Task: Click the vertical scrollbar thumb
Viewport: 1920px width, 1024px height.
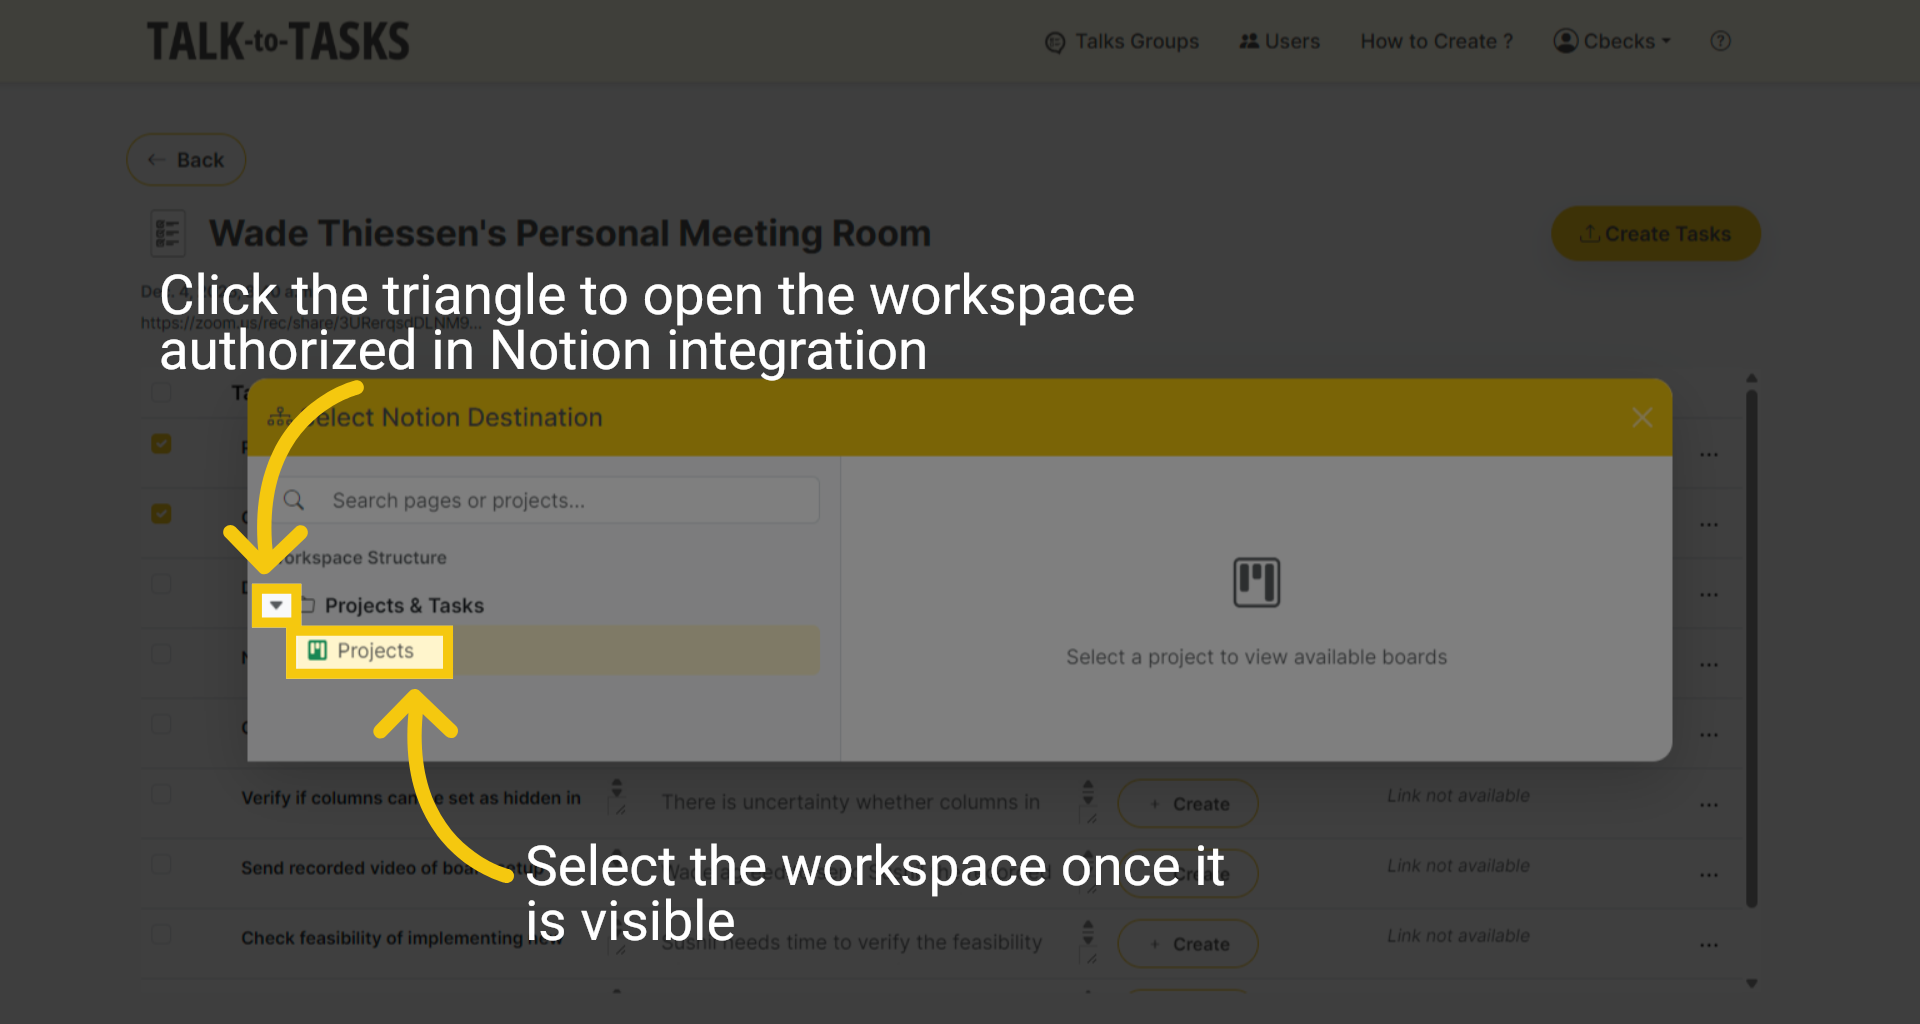Action: [1752, 648]
